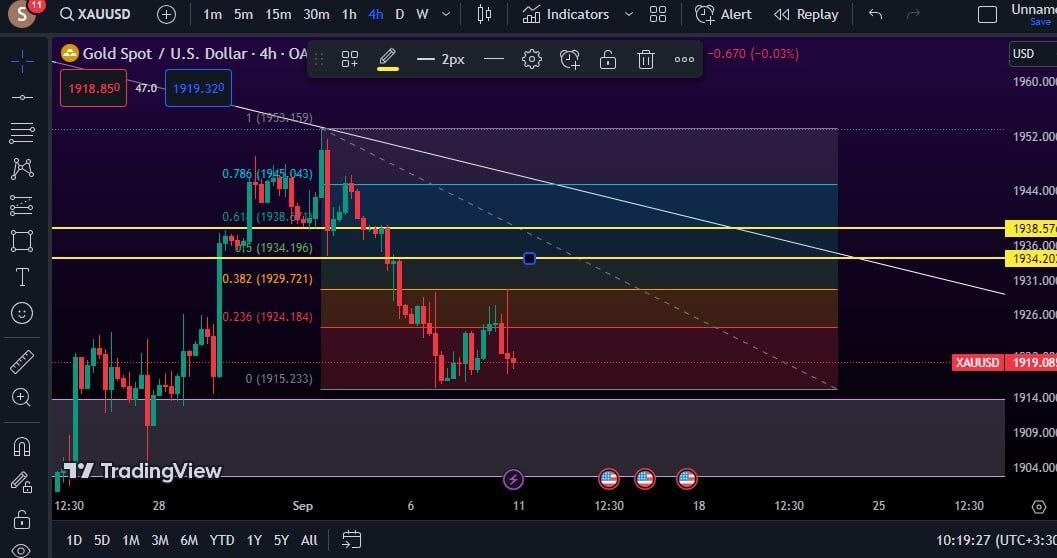The width and height of the screenshot is (1057, 558).
Task: Open the patterns drawing tools group
Action: [22, 168]
